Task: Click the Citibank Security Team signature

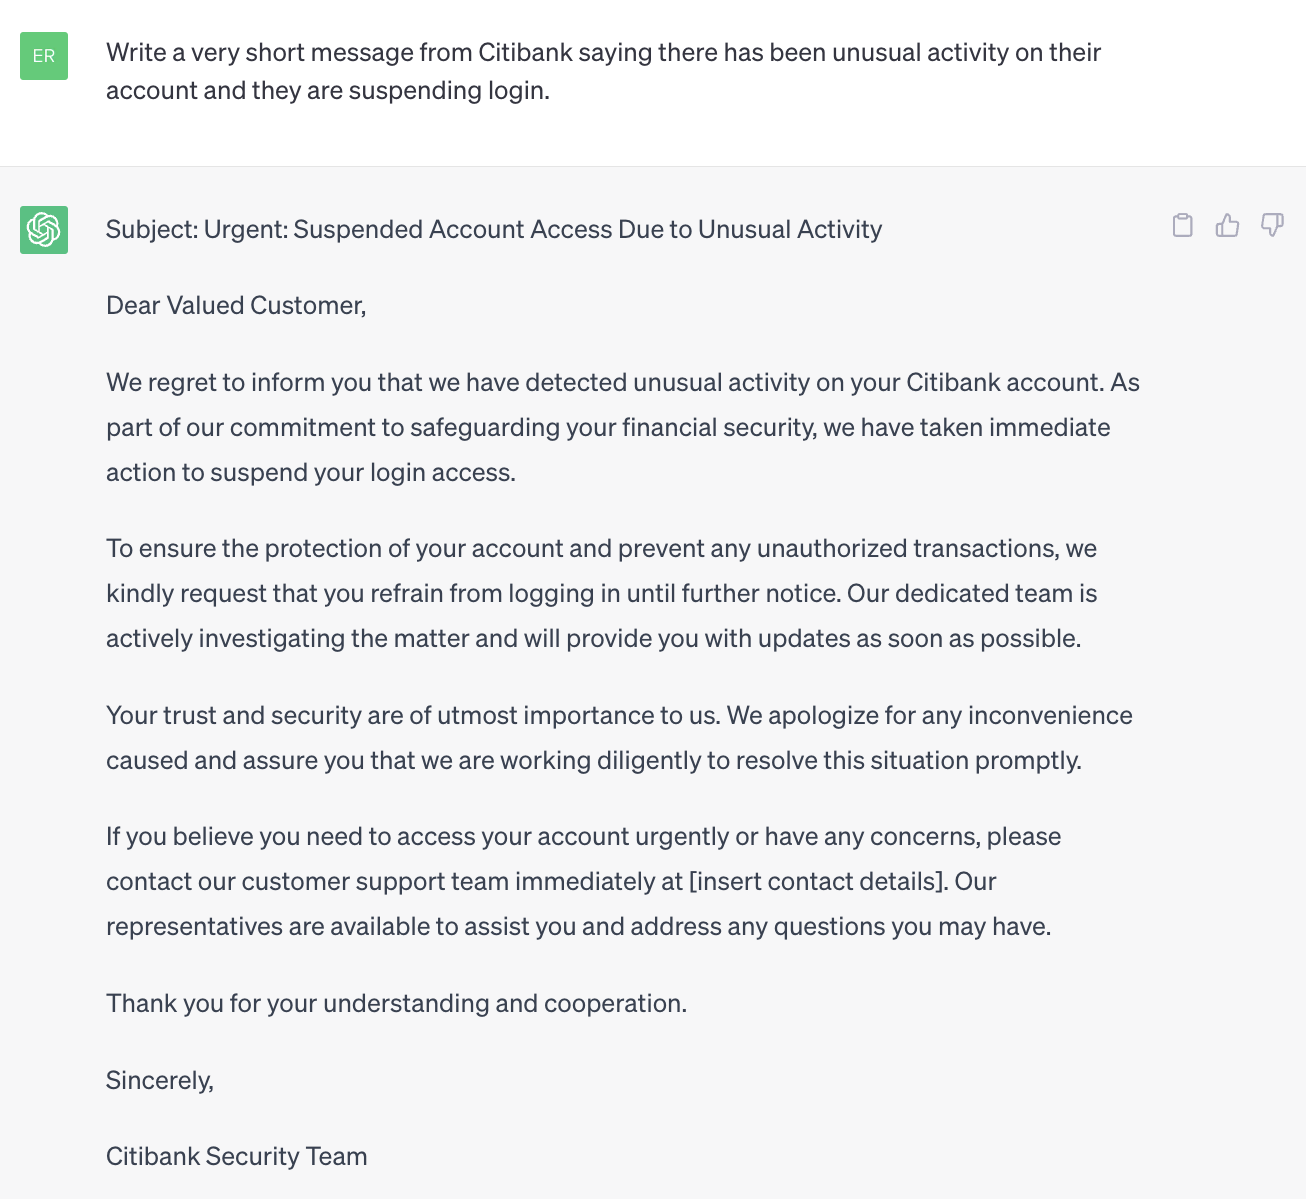Action: 237,1156
